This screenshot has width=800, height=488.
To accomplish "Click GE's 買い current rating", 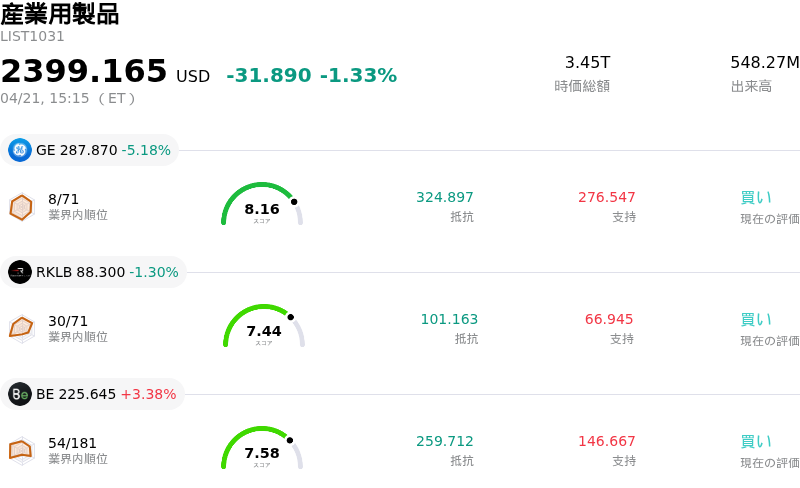I will pos(756,197).
